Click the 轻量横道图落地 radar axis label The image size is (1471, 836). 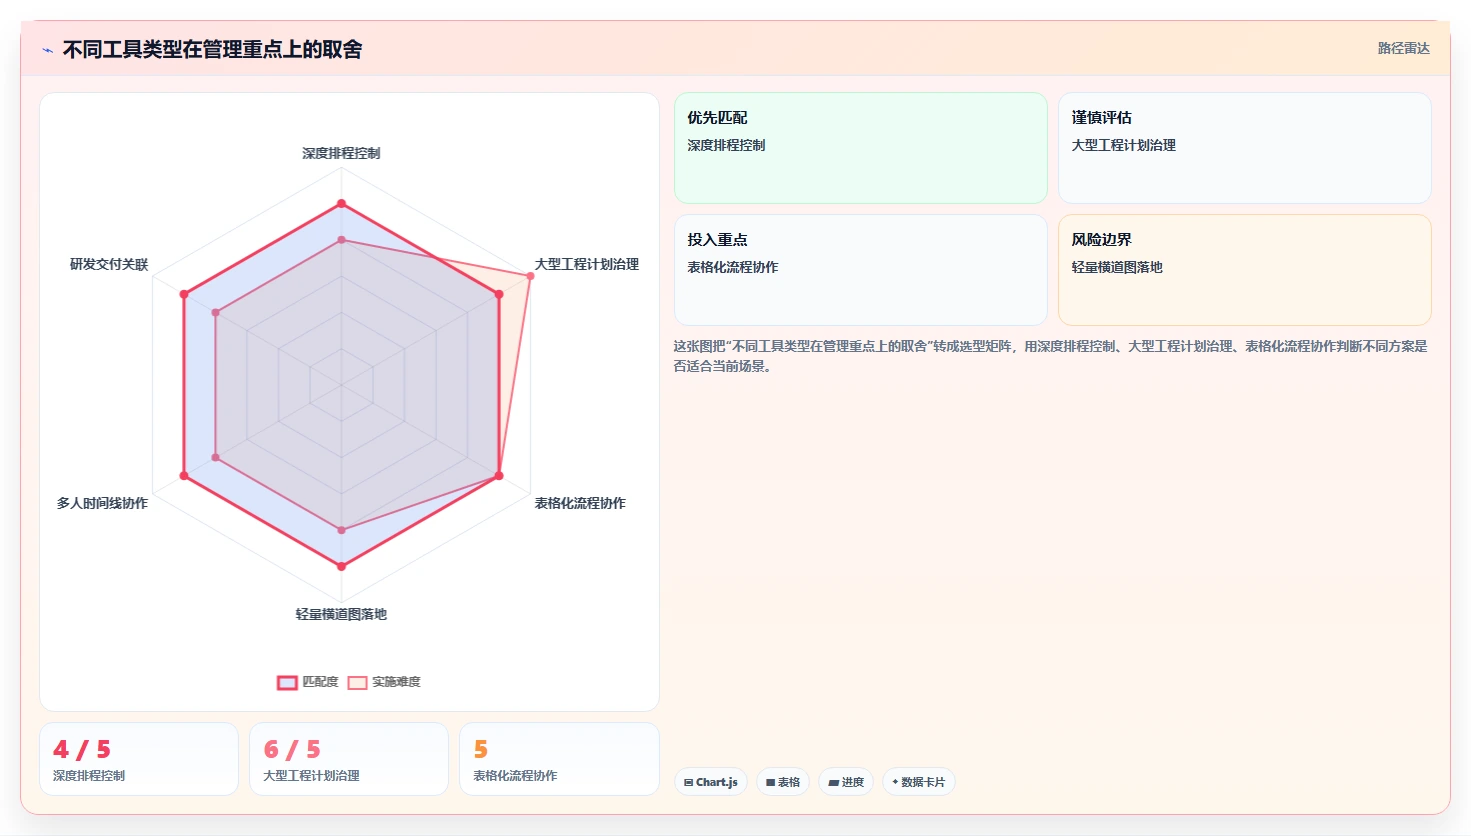click(341, 614)
